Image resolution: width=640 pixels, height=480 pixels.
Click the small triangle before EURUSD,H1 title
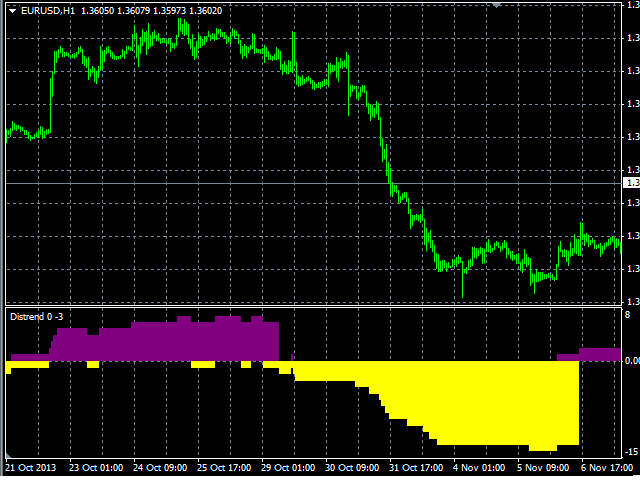point(13,11)
